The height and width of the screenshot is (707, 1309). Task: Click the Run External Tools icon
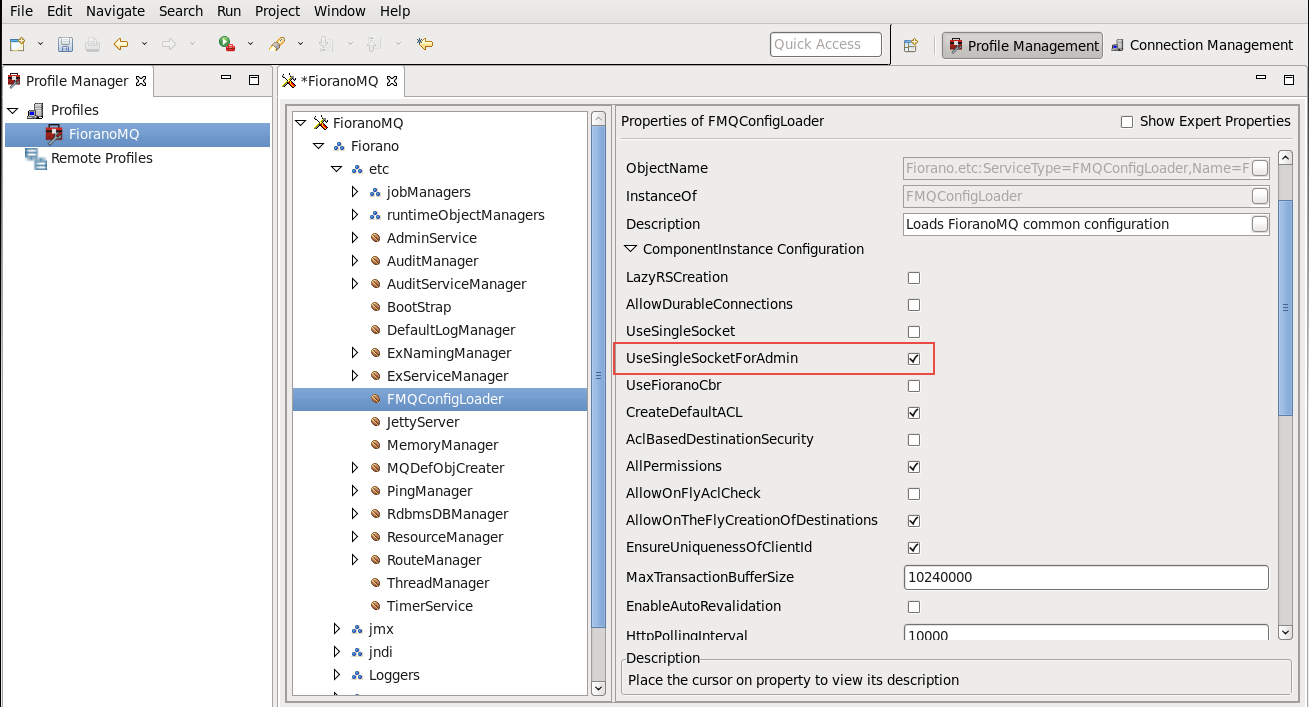(227, 44)
